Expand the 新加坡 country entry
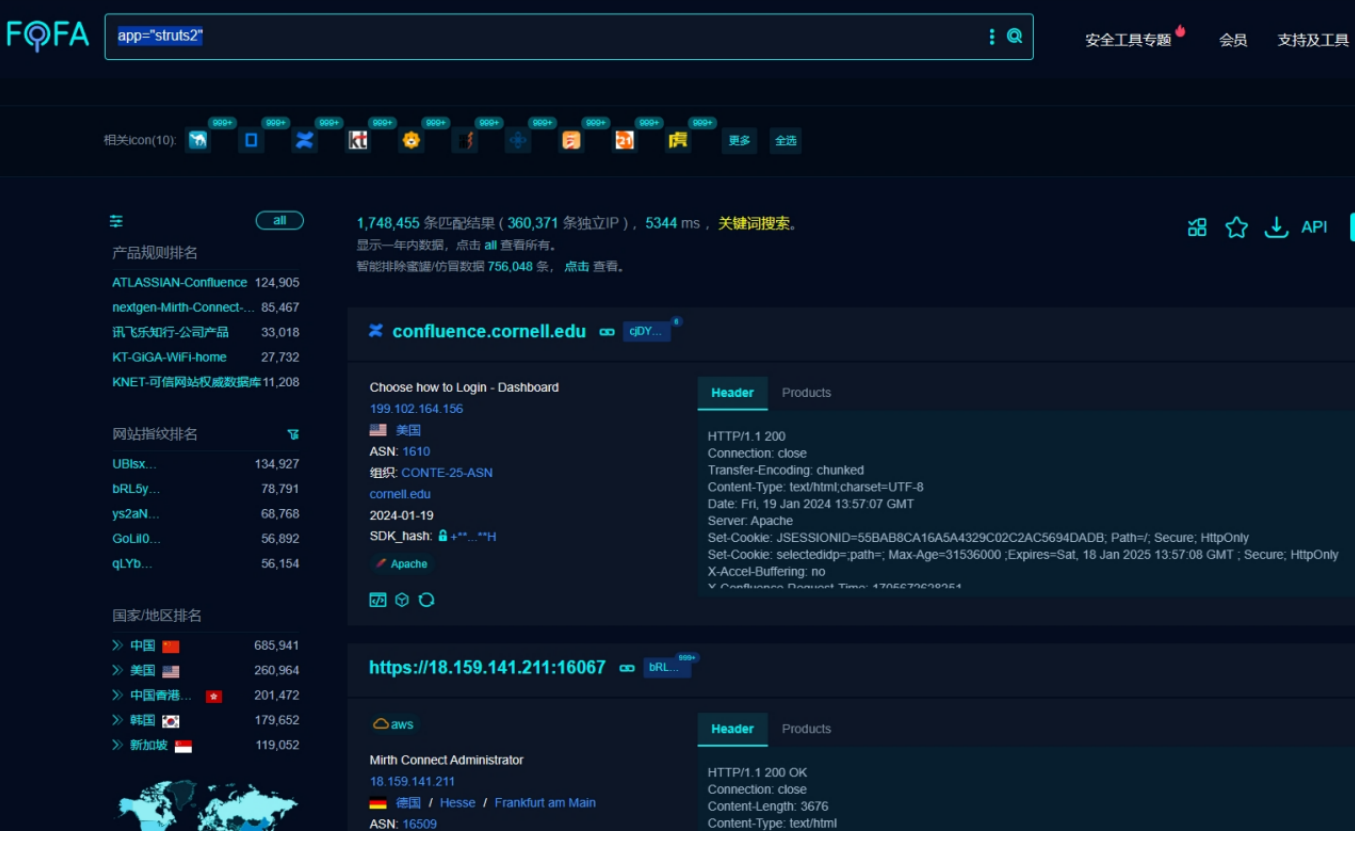 (117, 745)
